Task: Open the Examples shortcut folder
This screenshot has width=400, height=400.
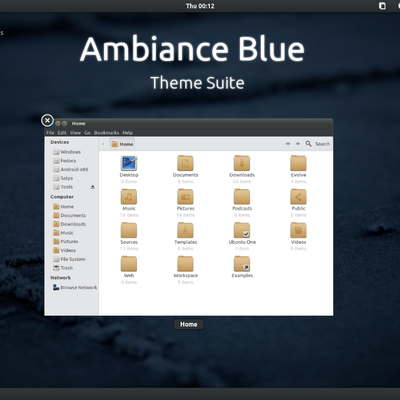Action: pyautogui.click(x=242, y=264)
